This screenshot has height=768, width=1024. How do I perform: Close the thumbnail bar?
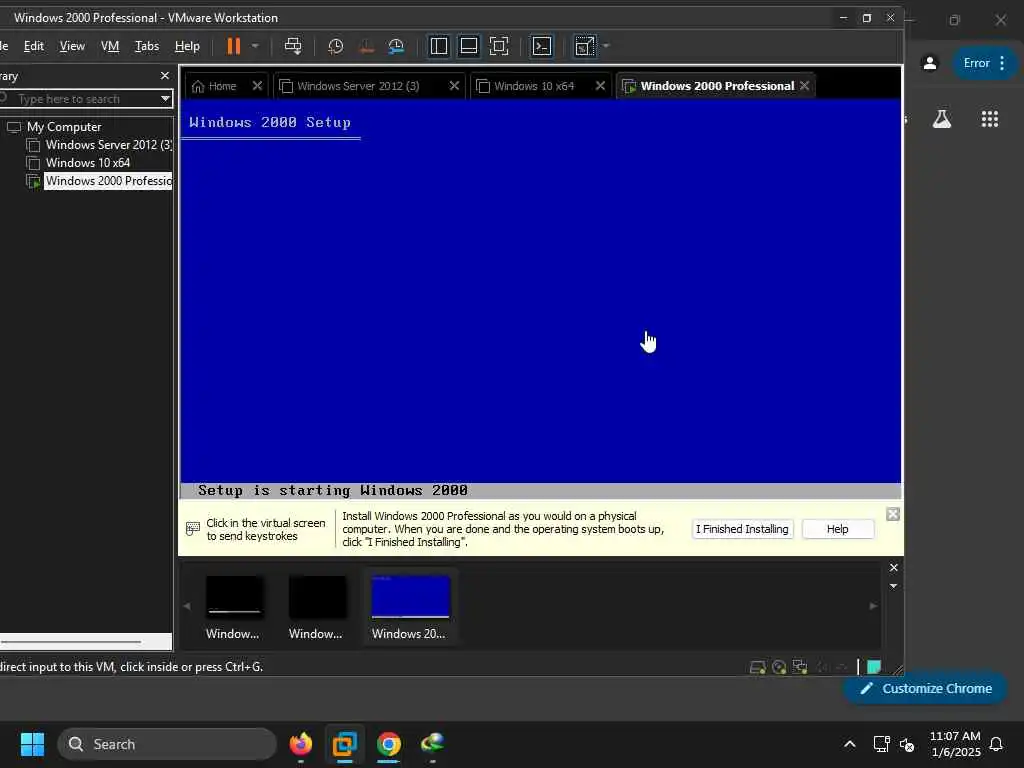click(893, 568)
